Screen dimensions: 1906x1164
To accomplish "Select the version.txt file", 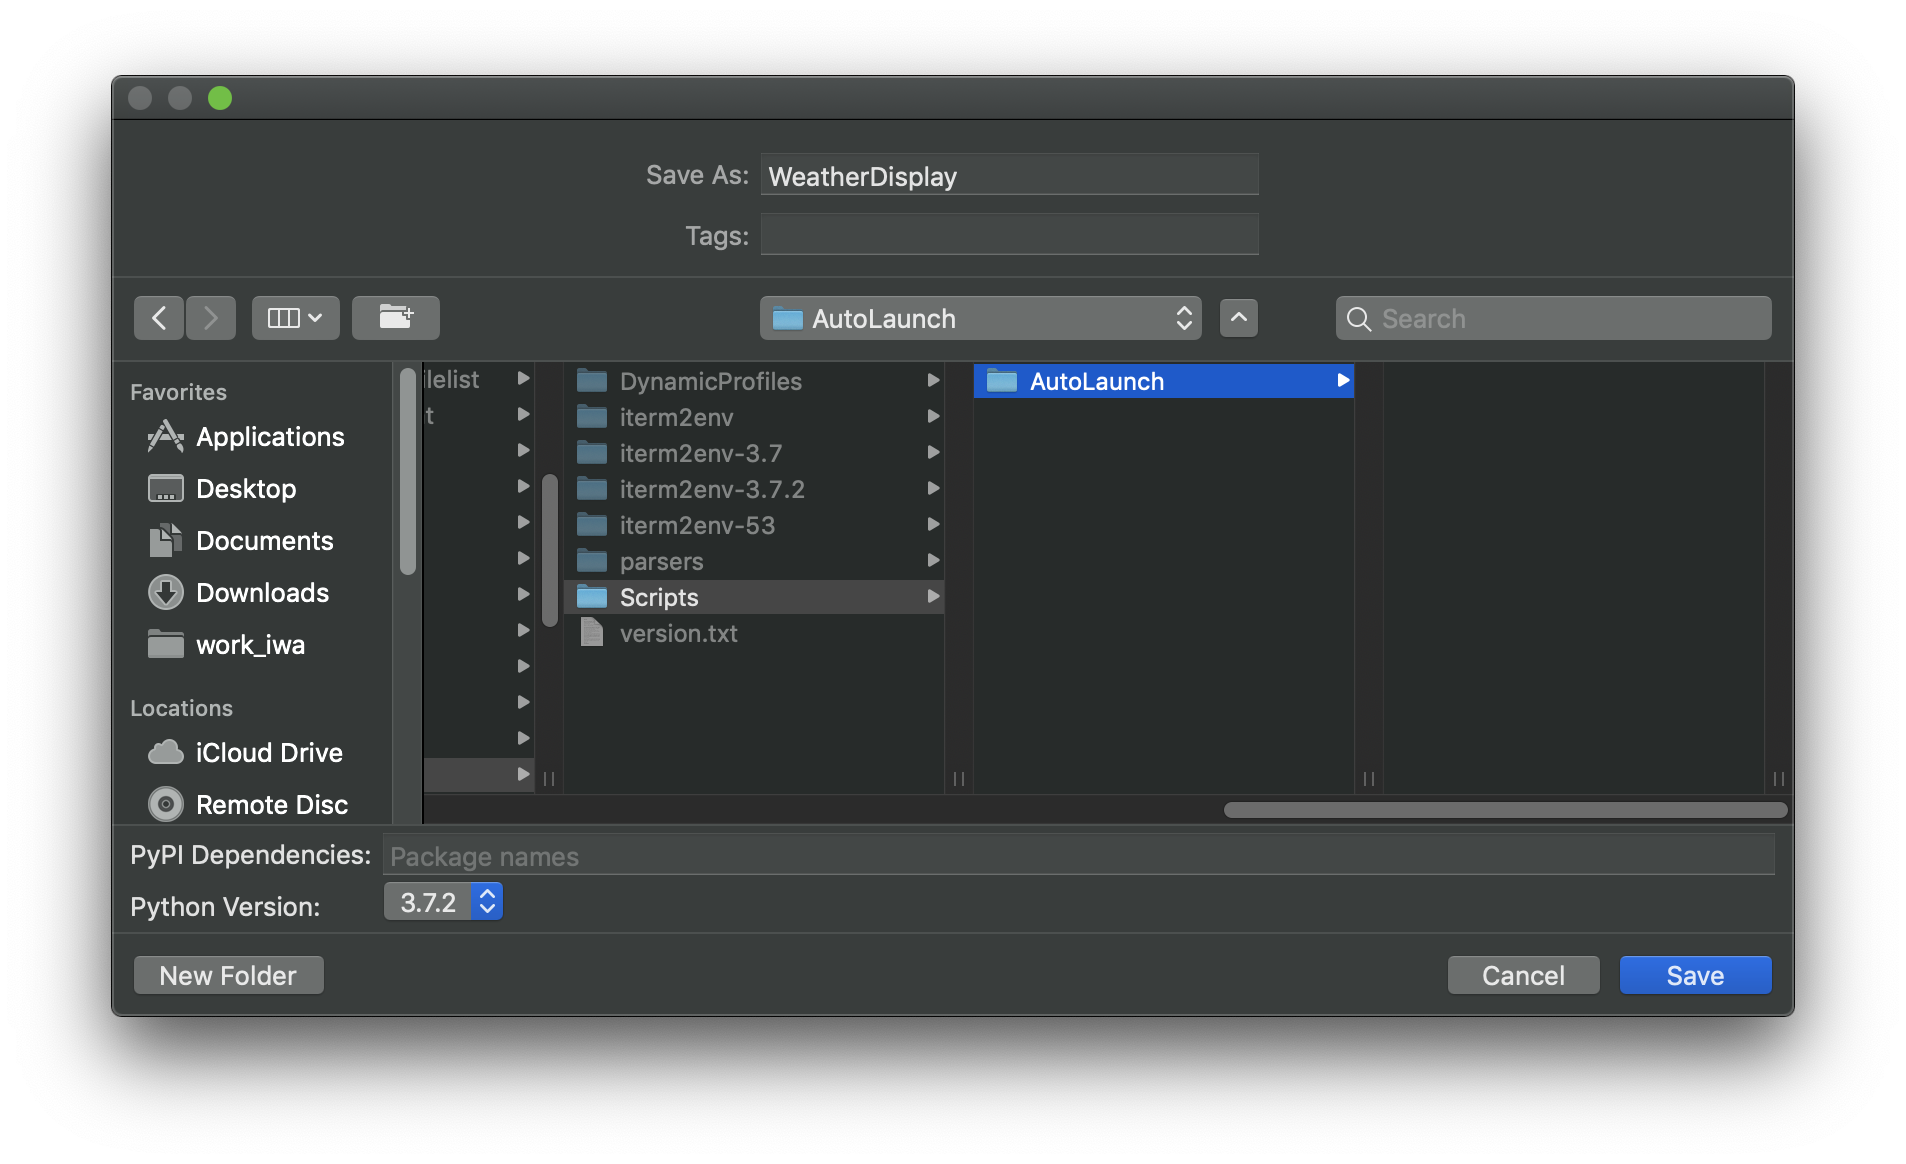I will pos(678,633).
